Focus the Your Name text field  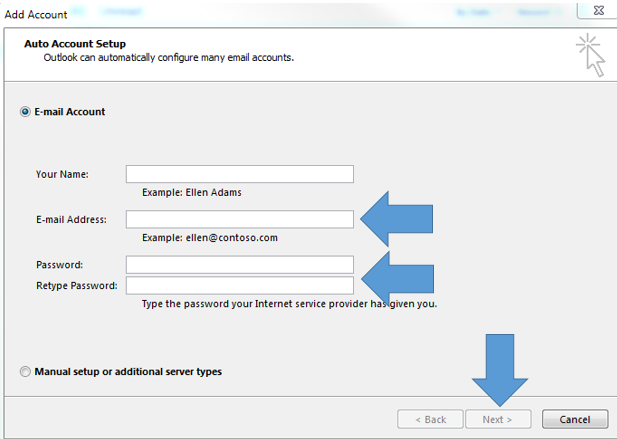[240, 174]
